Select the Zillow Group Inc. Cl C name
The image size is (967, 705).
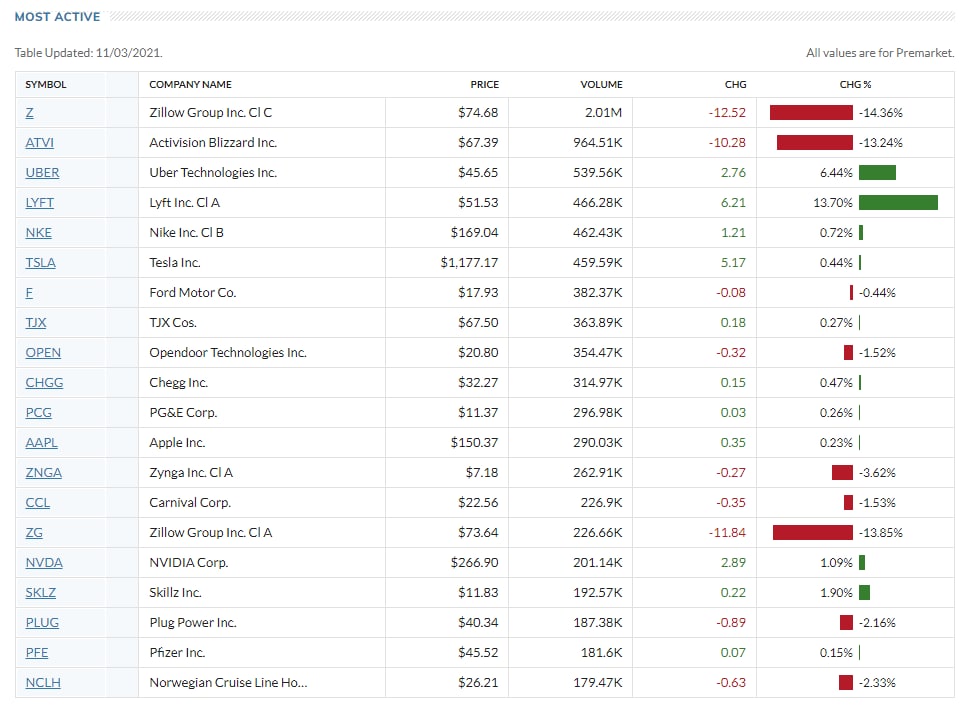pyautogui.click(x=210, y=113)
